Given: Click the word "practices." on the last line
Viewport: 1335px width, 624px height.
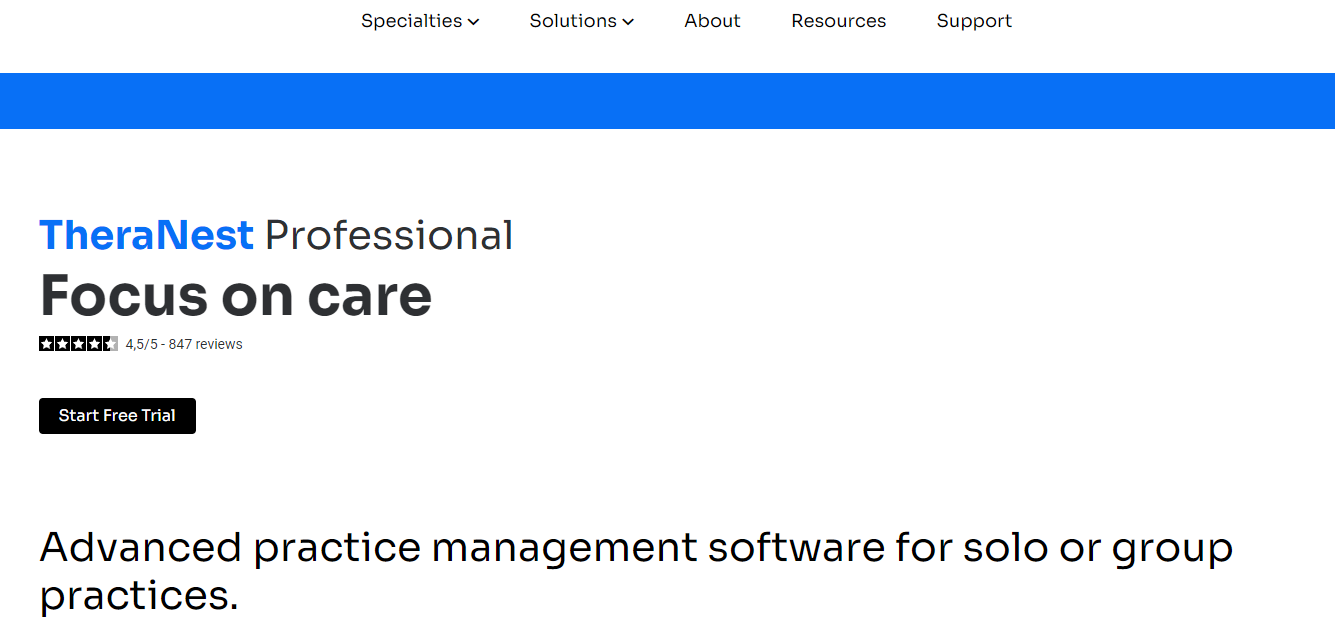Looking at the screenshot, I should coord(139,596).
